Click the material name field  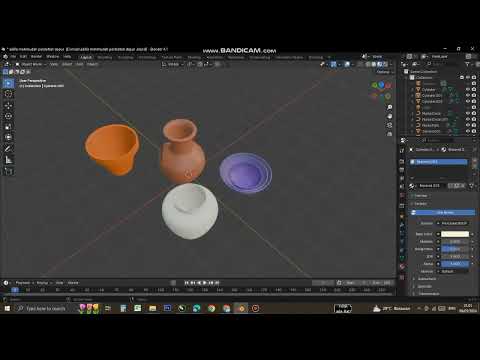tap(432, 186)
